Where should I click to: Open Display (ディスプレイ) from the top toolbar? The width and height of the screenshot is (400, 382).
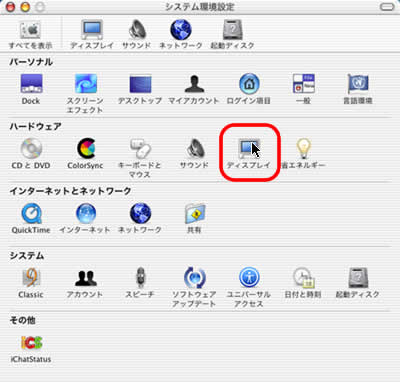(92, 30)
